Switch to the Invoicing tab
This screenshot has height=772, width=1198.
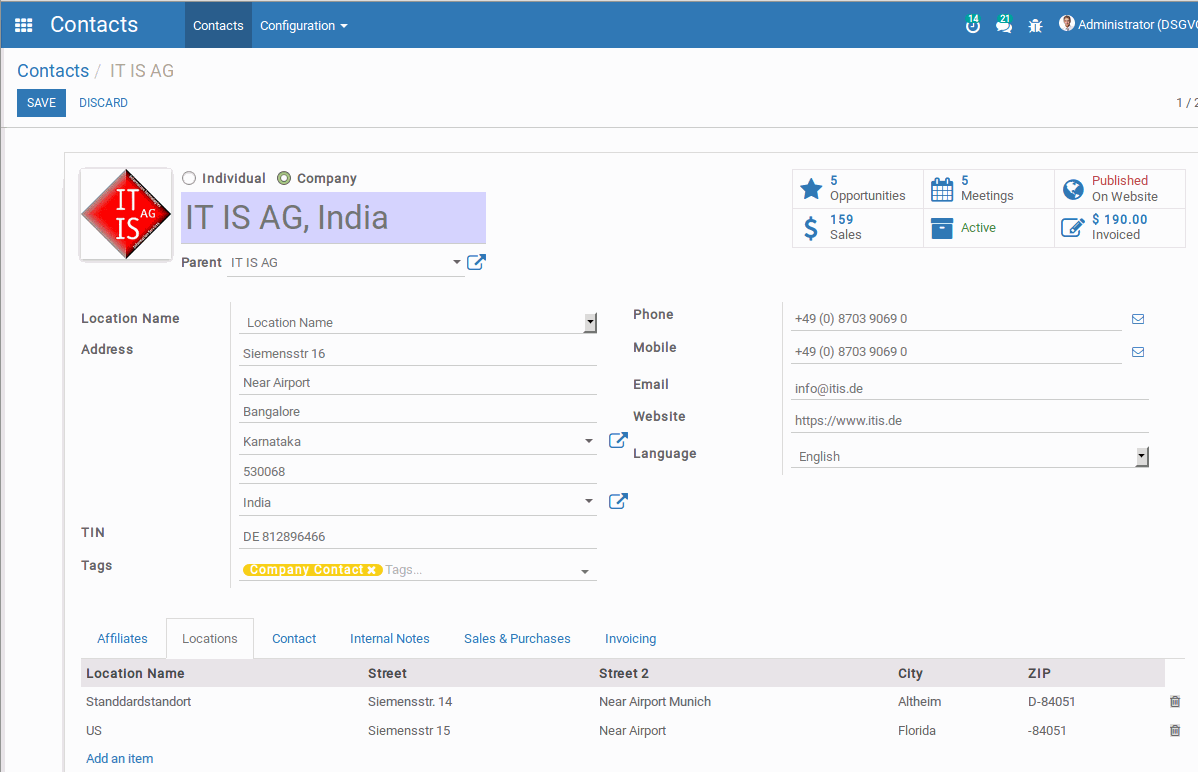click(630, 639)
